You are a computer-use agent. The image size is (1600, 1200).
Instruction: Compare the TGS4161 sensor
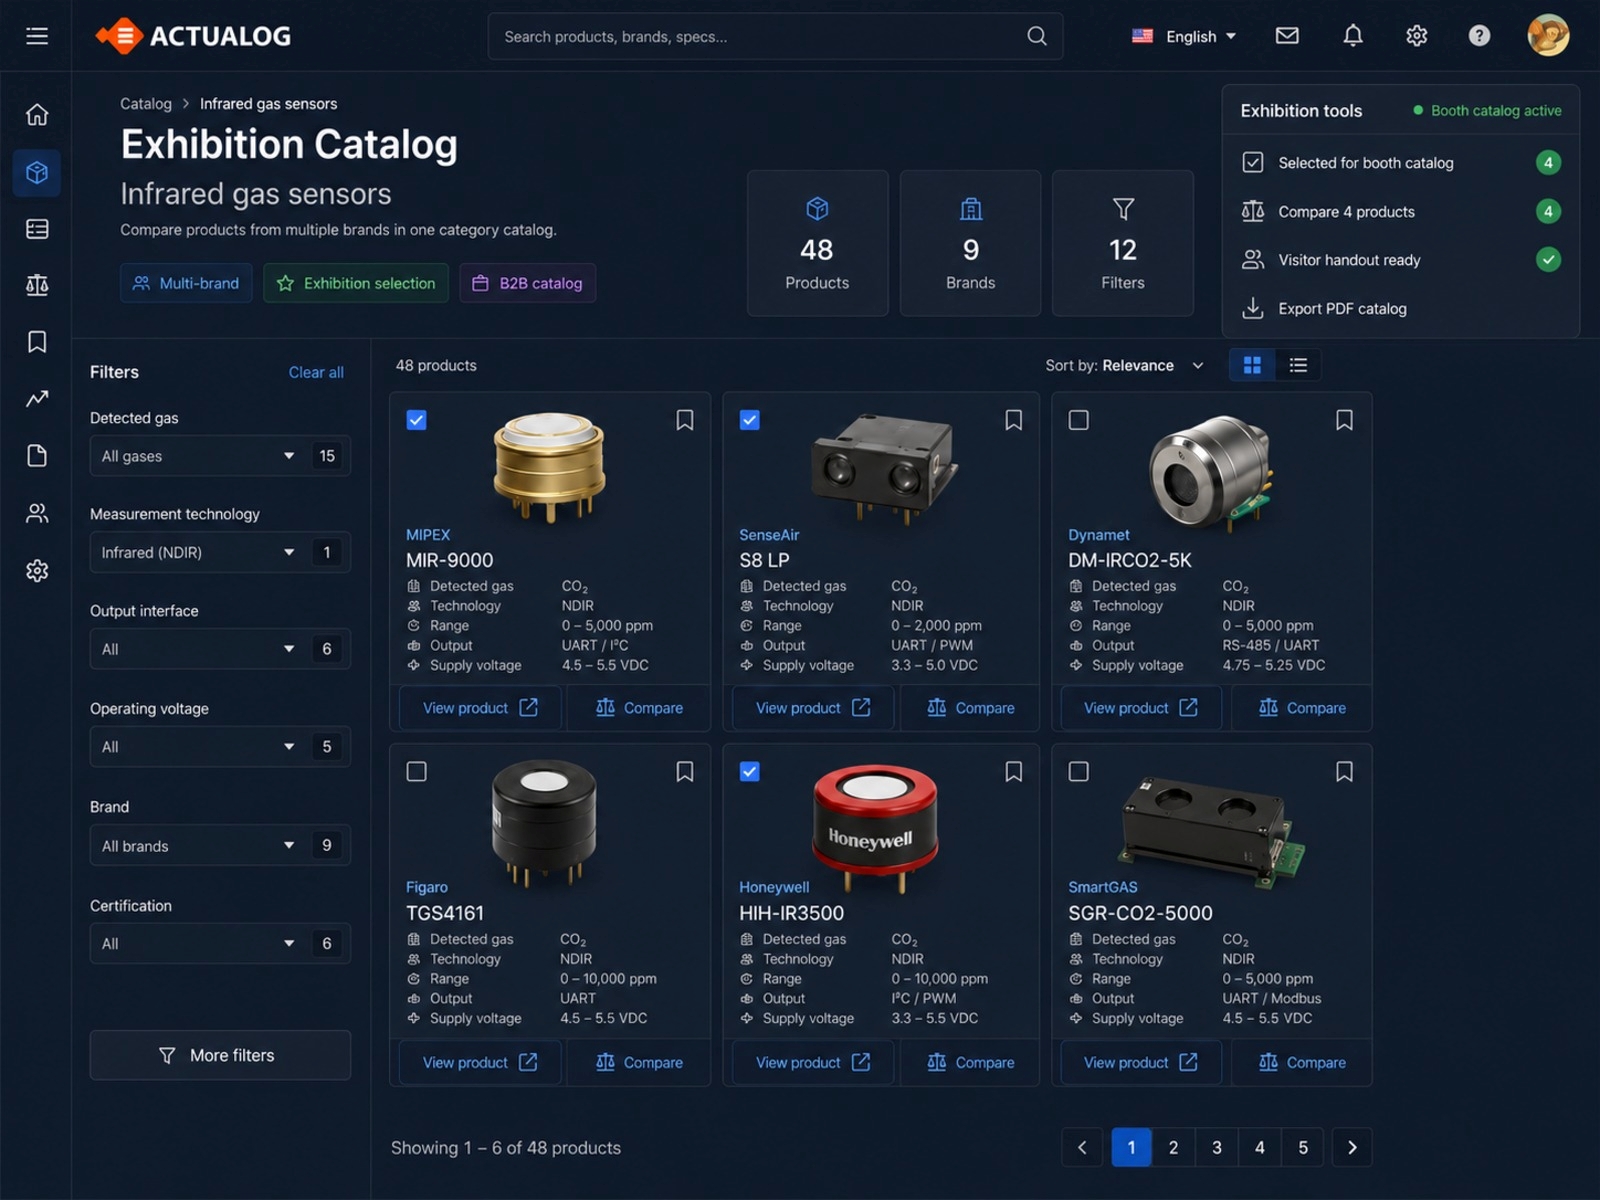pyautogui.click(x=639, y=1063)
